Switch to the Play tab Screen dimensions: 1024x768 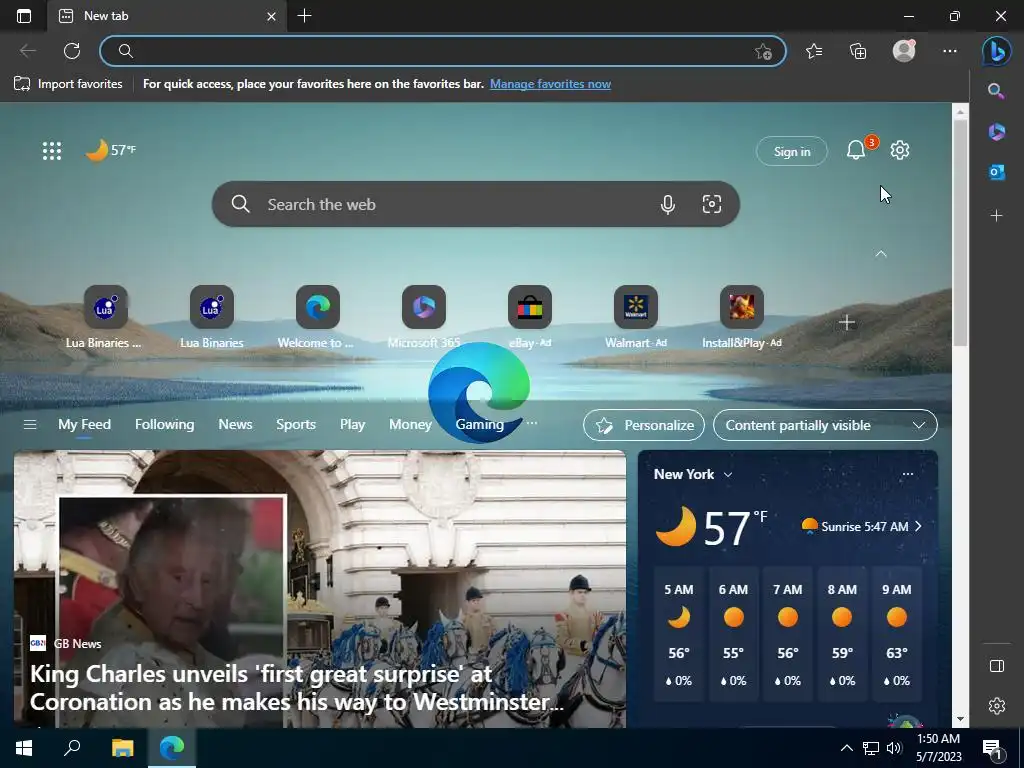click(352, 424)
